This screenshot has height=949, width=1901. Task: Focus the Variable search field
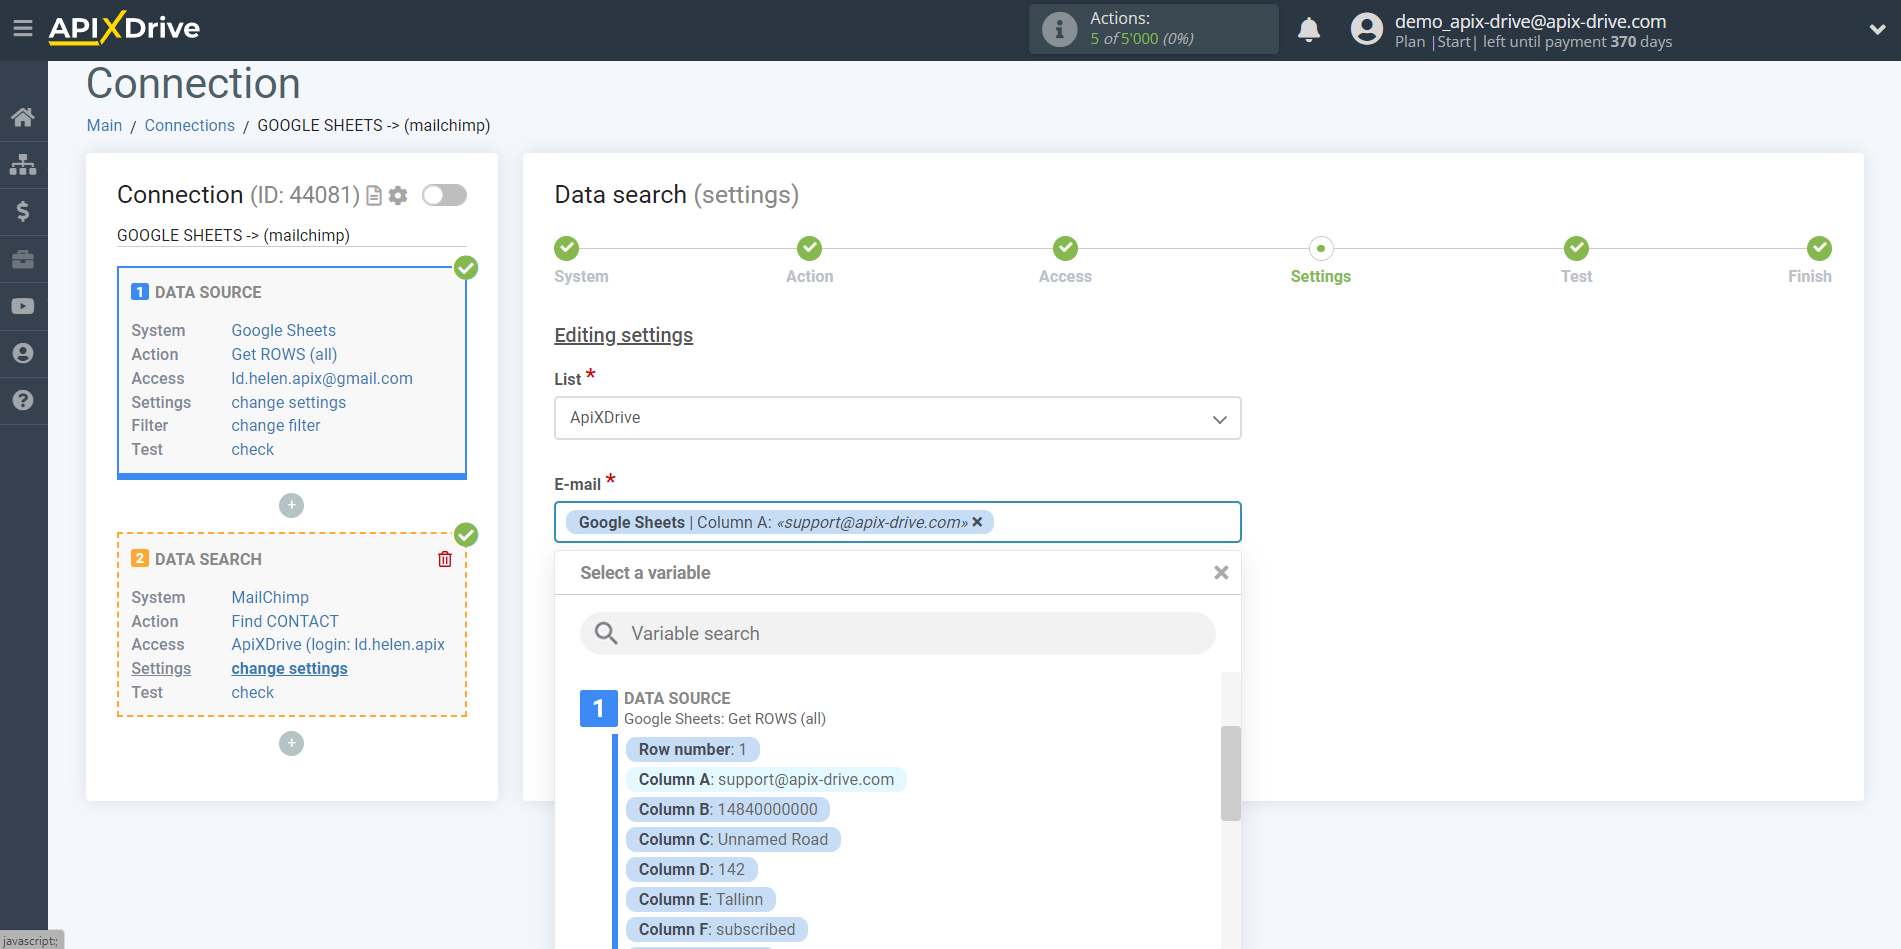[x=898, y=633]
